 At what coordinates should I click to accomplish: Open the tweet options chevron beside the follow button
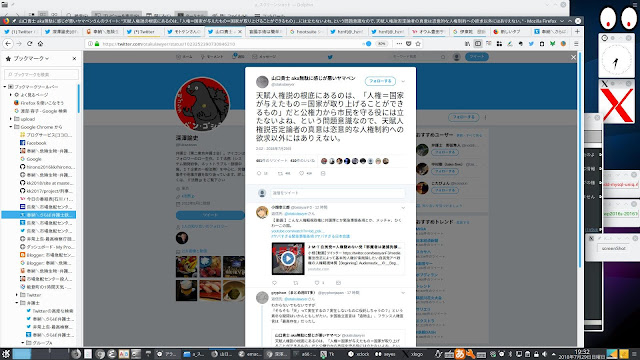tap(403, 81)
